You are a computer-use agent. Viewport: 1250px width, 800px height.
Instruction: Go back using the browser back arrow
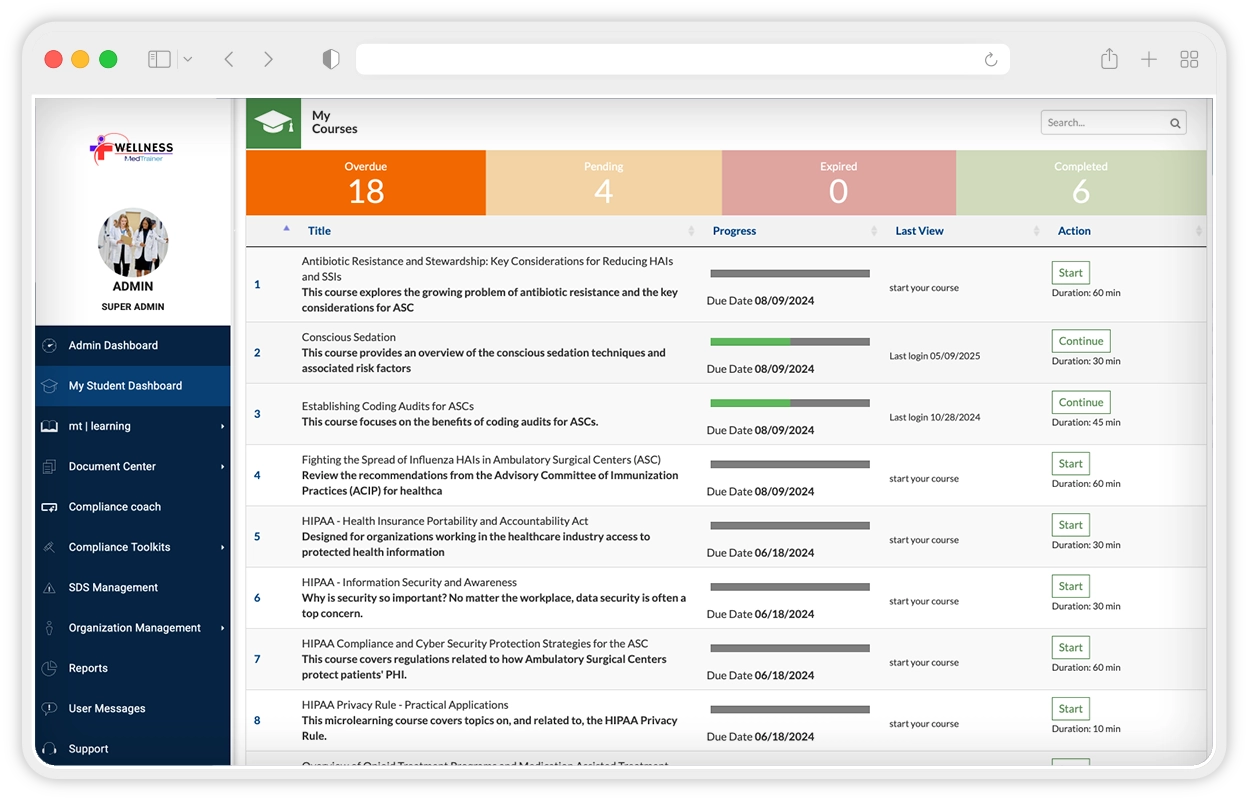[229, 60]
